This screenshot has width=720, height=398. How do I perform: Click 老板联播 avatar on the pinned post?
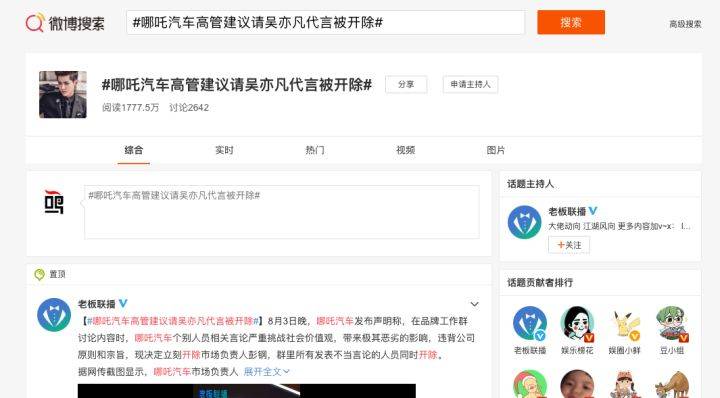[54, 314]
